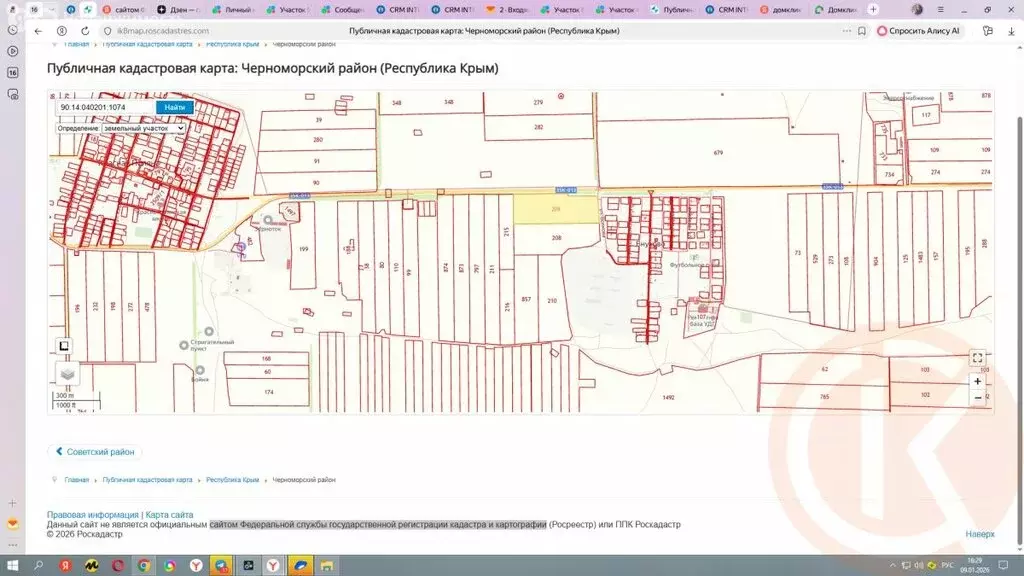Toggle fullscreen map view
The width and height of the screenshot is (1024, 576).
tap(978, 358)
